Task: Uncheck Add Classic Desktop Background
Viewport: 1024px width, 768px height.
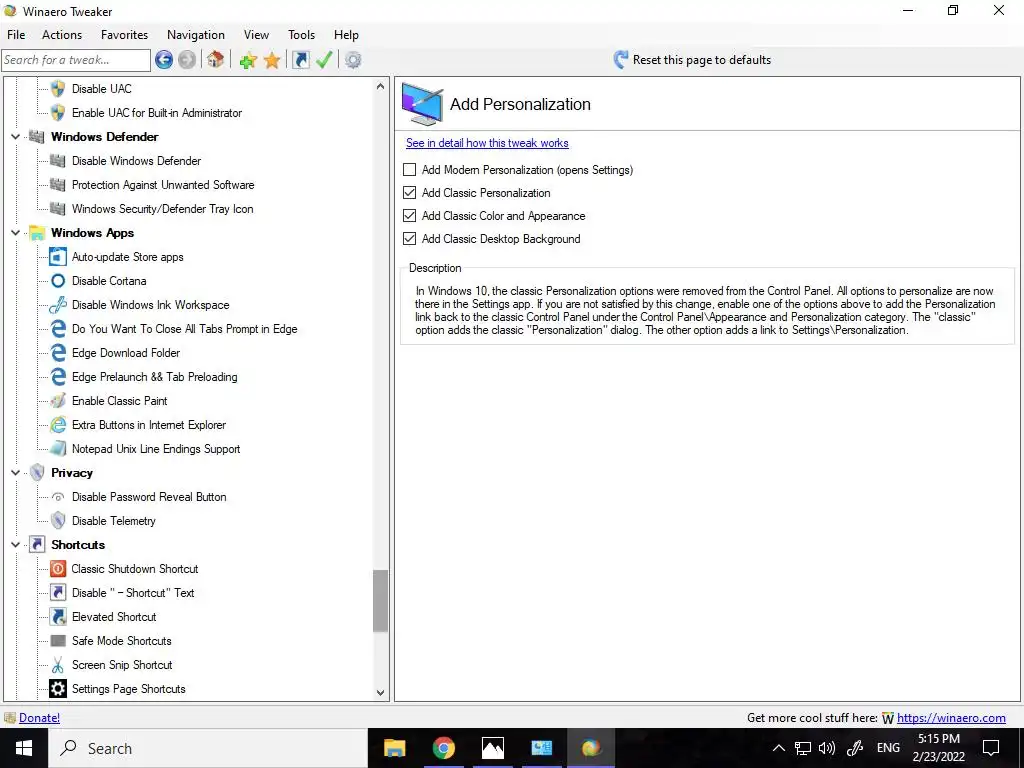Action: 409,238
